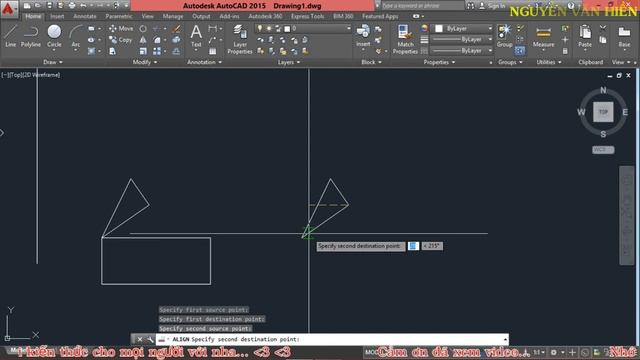Click the WCS button below ViewCube
The height and width of the screenshot is (360, 640).
pos(603,150)
